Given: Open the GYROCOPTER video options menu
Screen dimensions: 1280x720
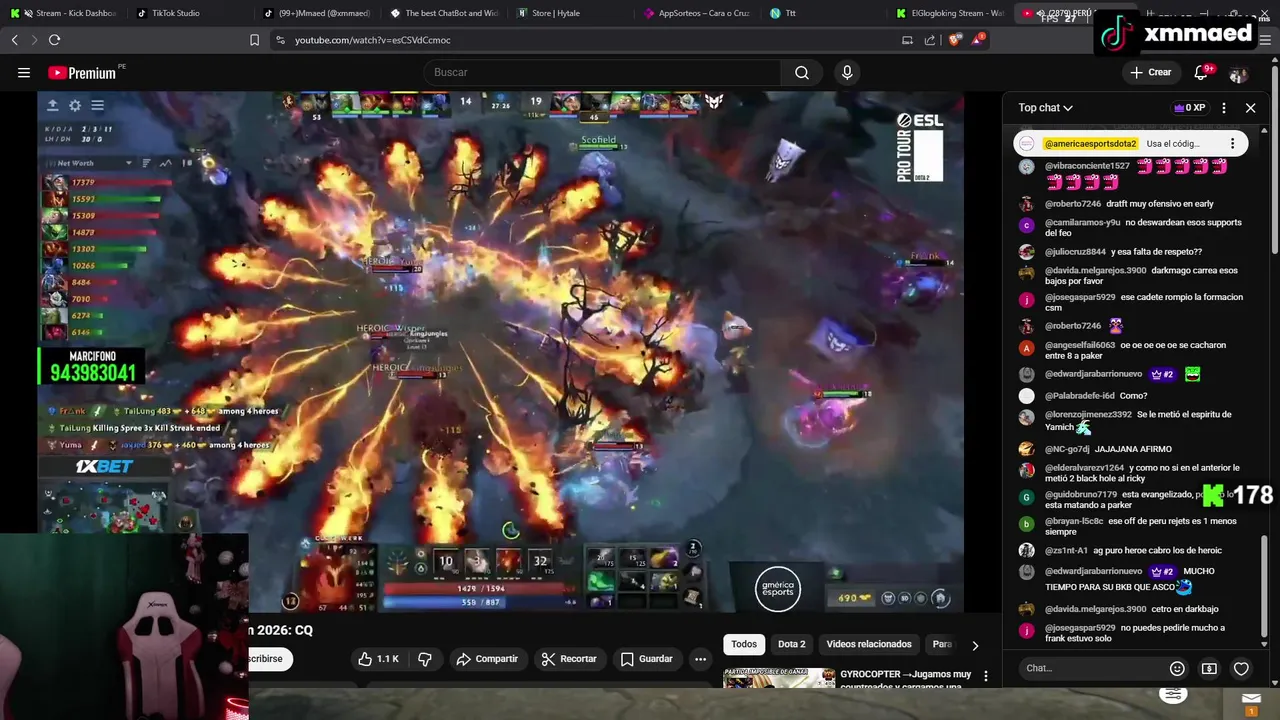Looking at the screenshot, I should pyautogui.click(x=986, y=677).
